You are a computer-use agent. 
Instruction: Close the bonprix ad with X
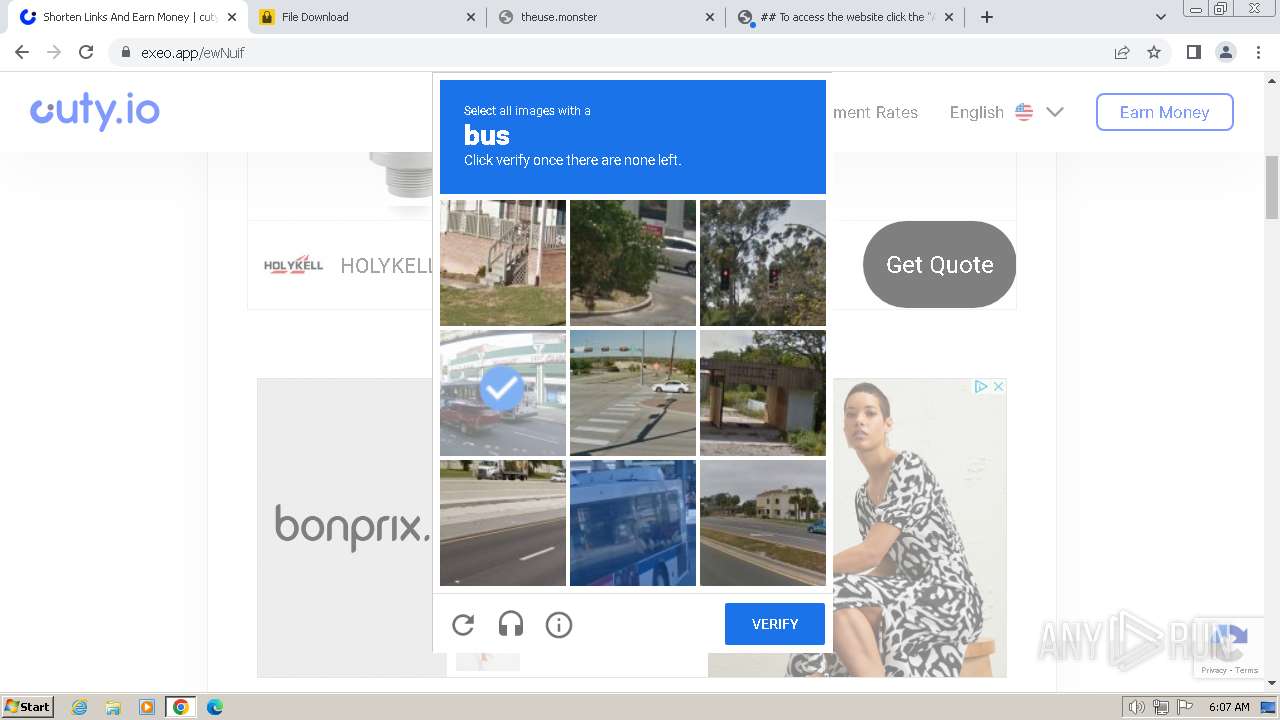[998, 386]
